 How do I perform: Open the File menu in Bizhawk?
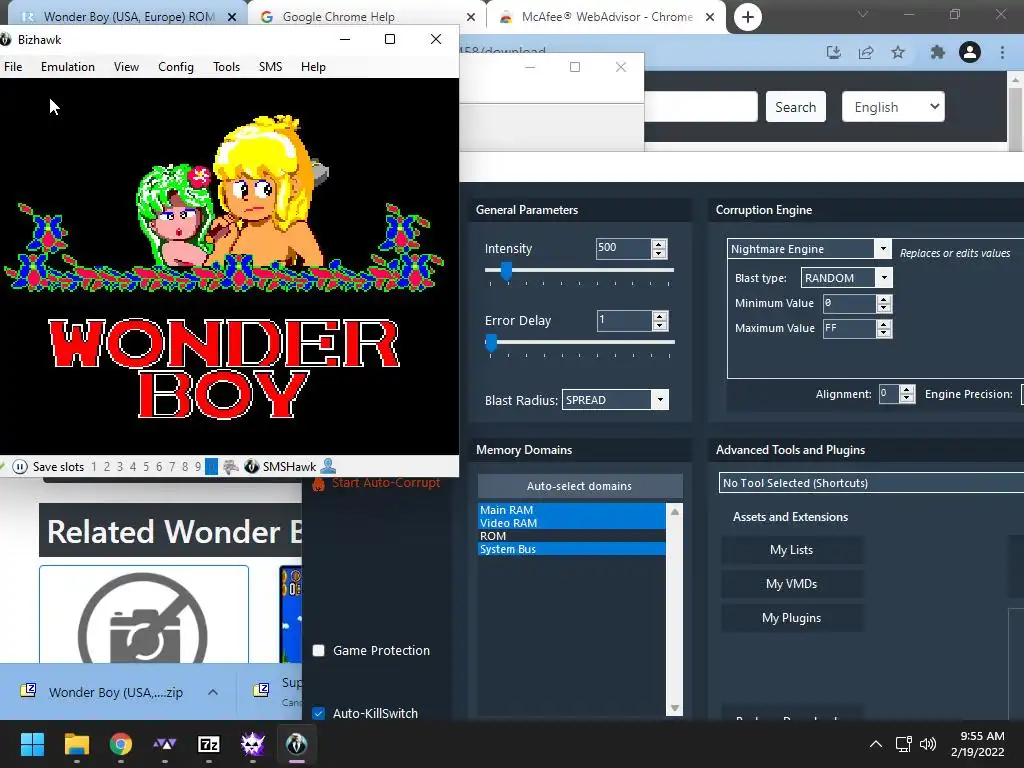pyautogui.click(x=13, y=67)
